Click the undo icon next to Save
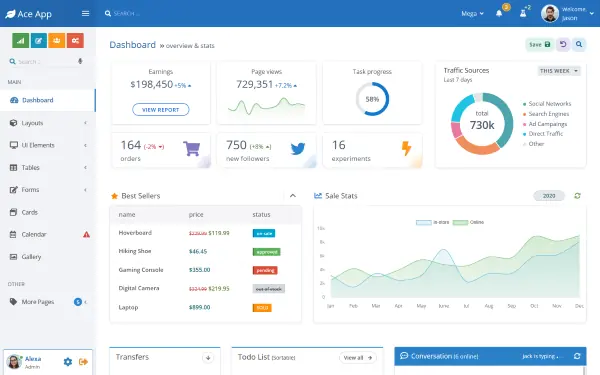Image resolution: width=600 pixels, height=375 pixels. click(x=563, y=44)
